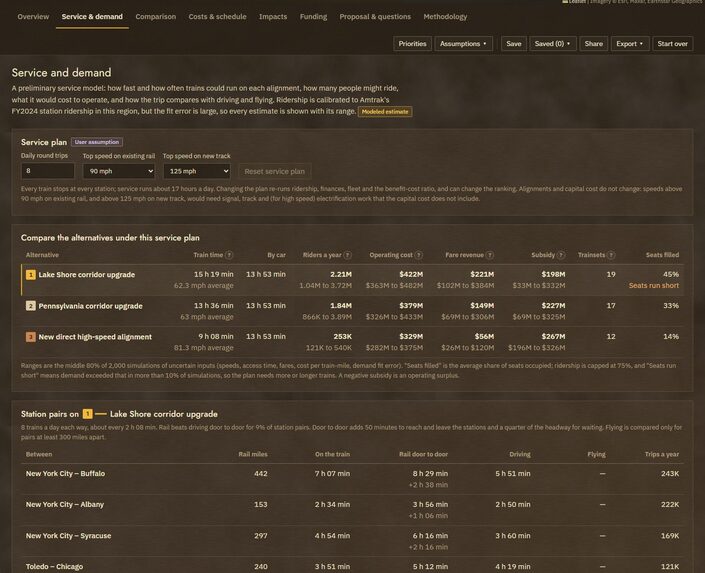Click the Seats run short warning
The width and height of the screenshot is (705, 573).
[x=654, y=286]
